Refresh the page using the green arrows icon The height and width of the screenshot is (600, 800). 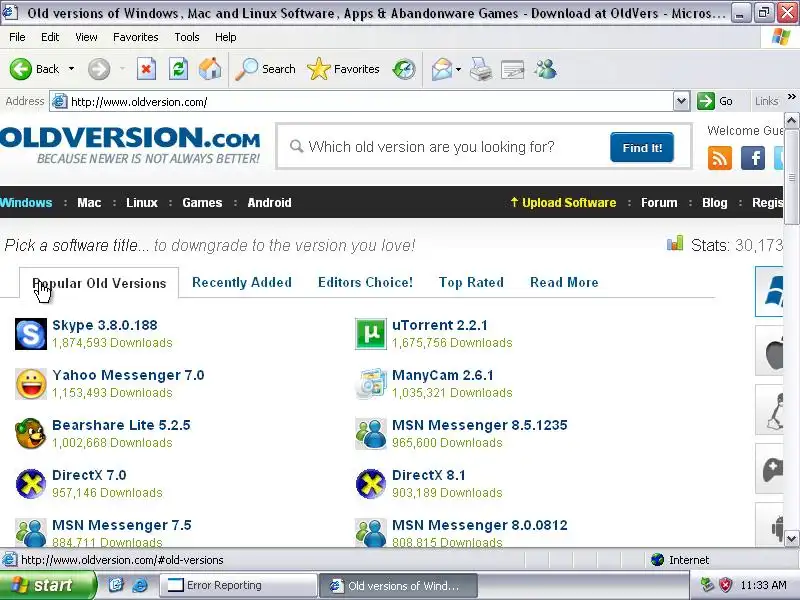pyautogui.click(x=178, y=69)
